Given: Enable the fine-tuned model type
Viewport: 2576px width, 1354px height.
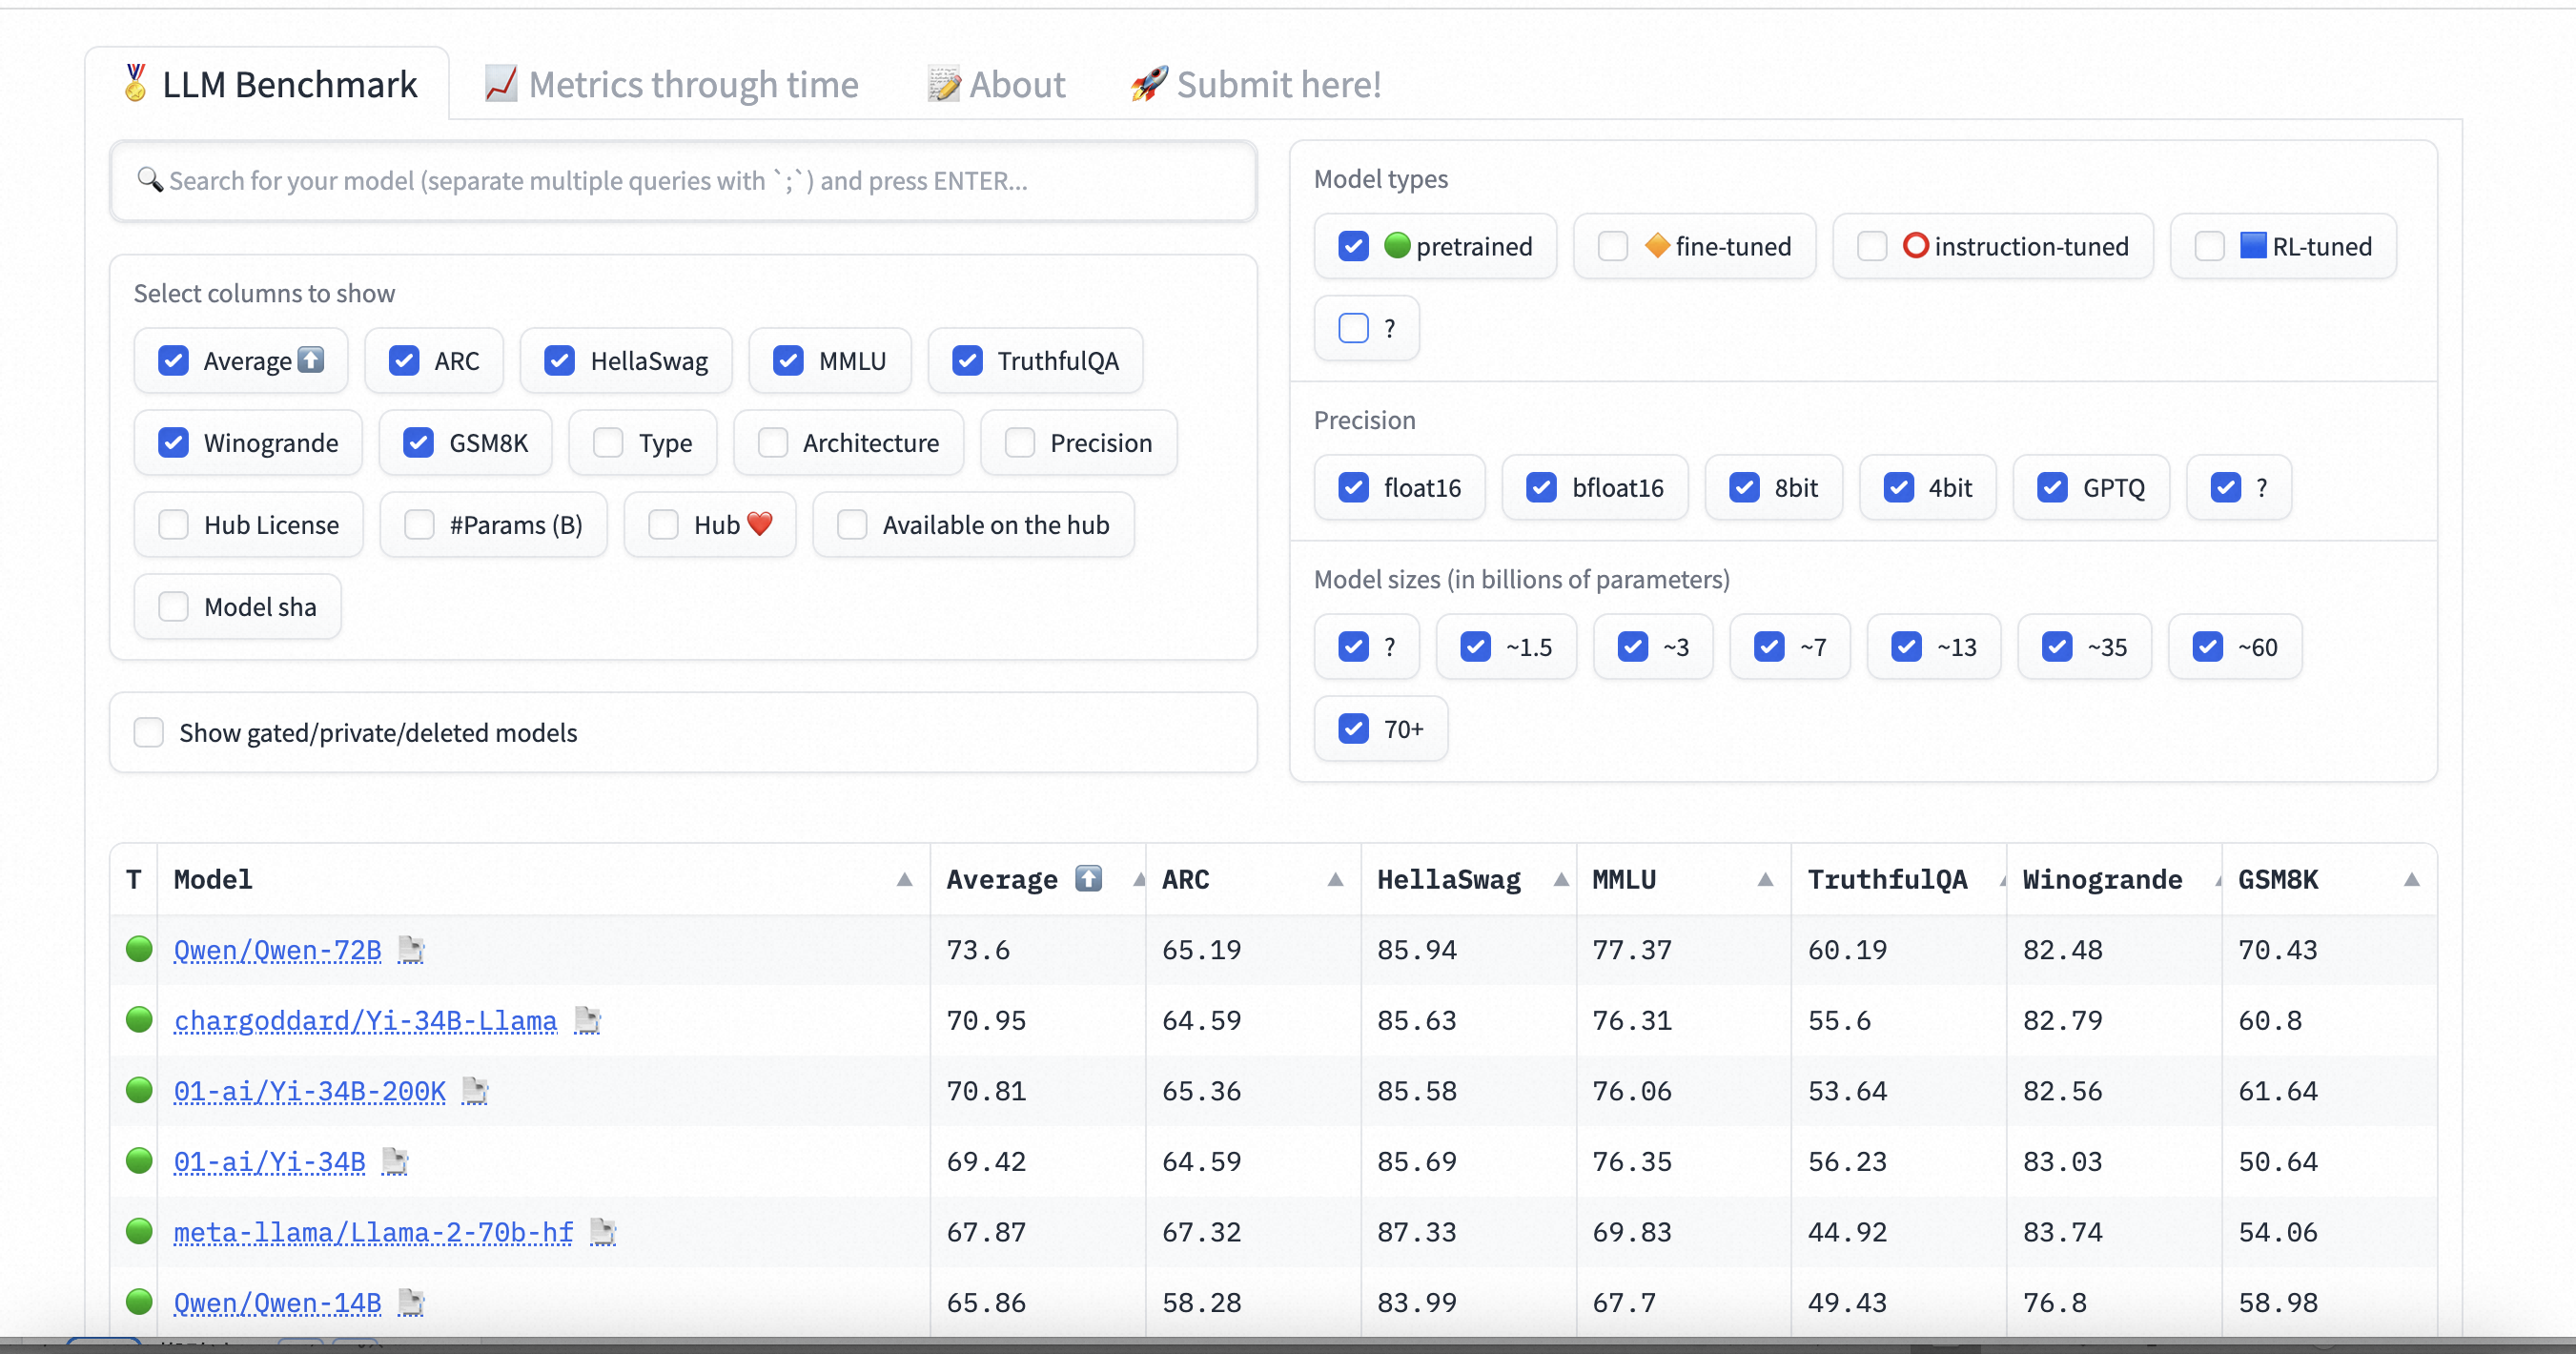Looking at the screenshot, I should [x=1612, y=247].
